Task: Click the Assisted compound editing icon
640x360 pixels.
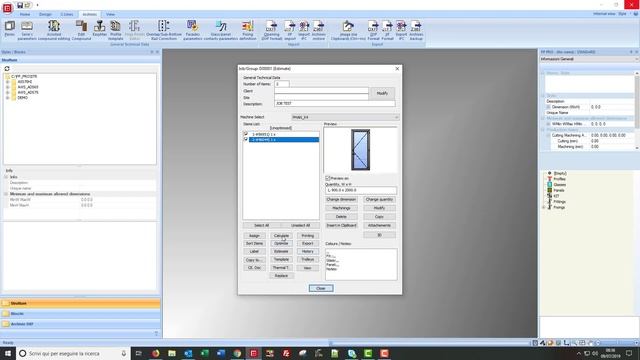Action: [54, 30]
